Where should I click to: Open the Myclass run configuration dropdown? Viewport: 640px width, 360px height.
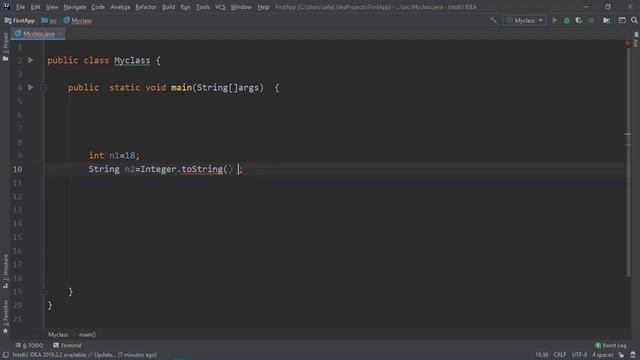[x=524, y=20]
